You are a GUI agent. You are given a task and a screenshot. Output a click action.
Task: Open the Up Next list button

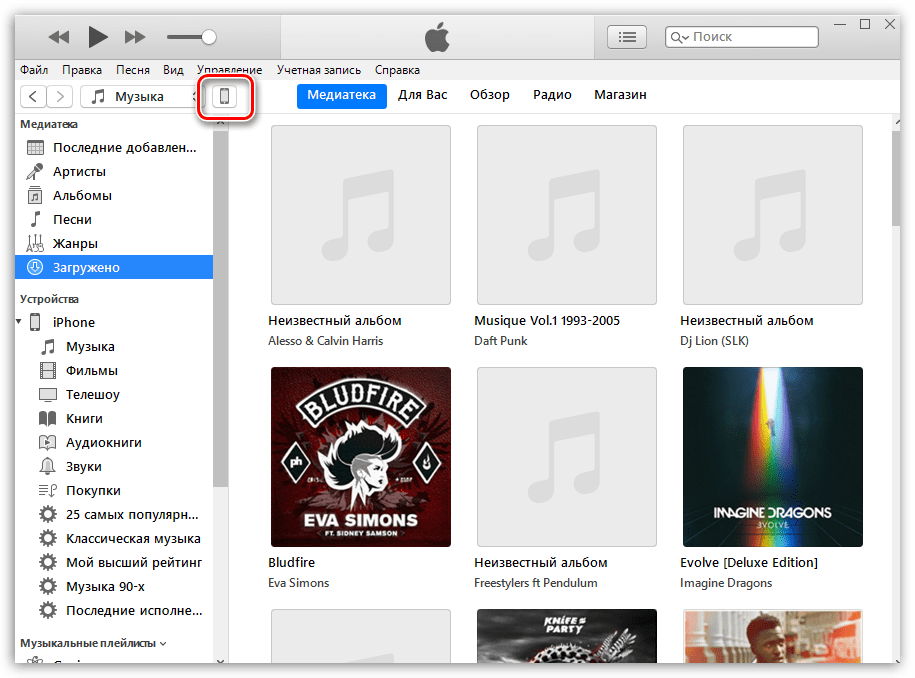pos(627,37)
